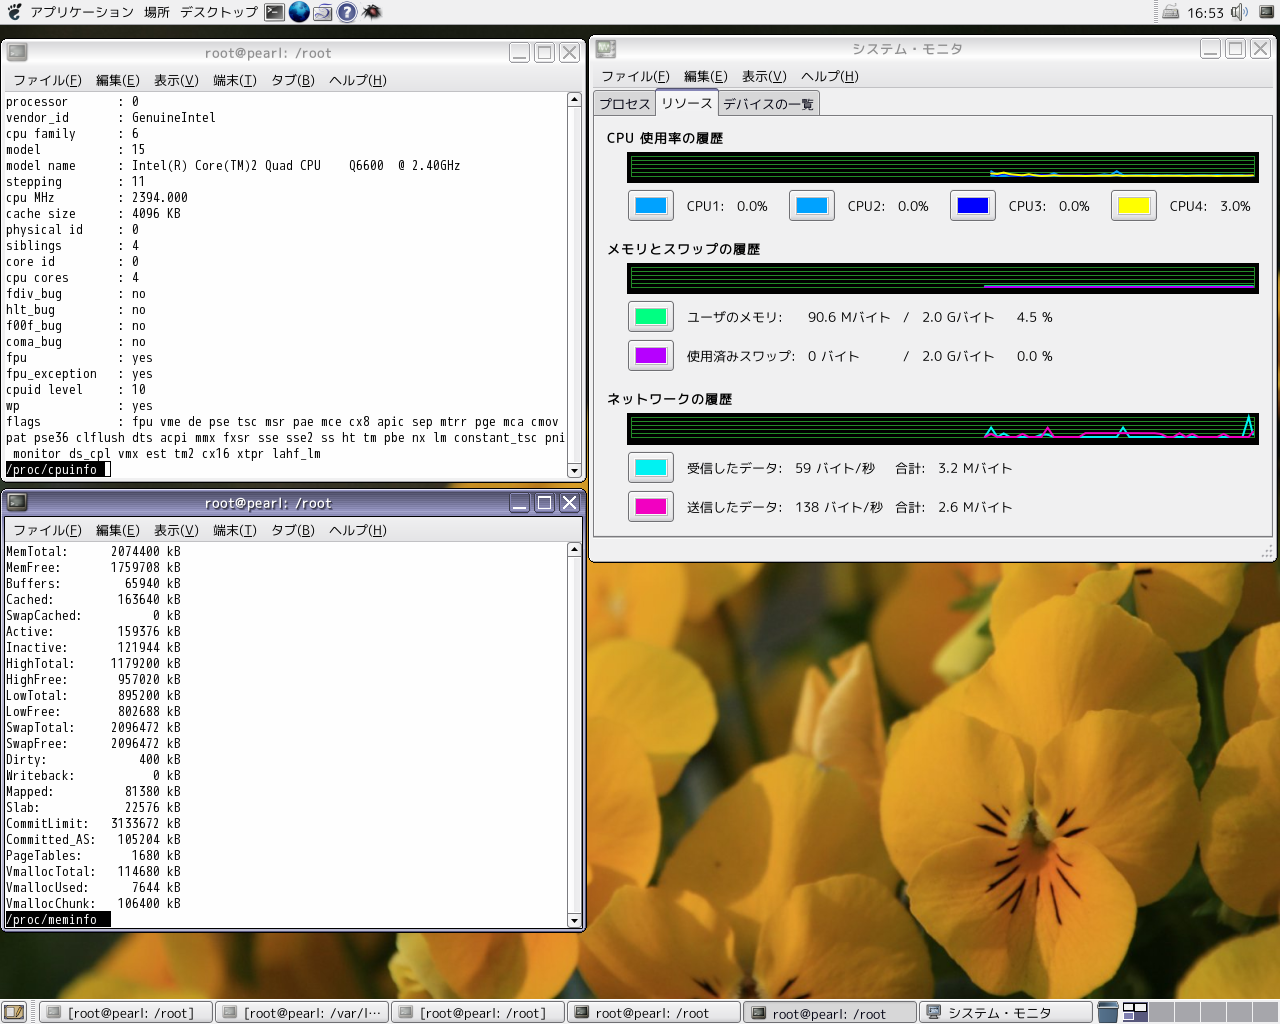The height and width of the screenshot is (1024, 1280).
Task: Click the help question mark launcher
Action: click(347, 12)
